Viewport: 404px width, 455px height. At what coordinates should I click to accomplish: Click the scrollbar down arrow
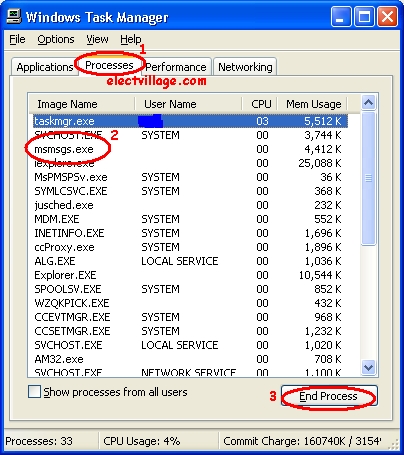(x=368, y=367)
